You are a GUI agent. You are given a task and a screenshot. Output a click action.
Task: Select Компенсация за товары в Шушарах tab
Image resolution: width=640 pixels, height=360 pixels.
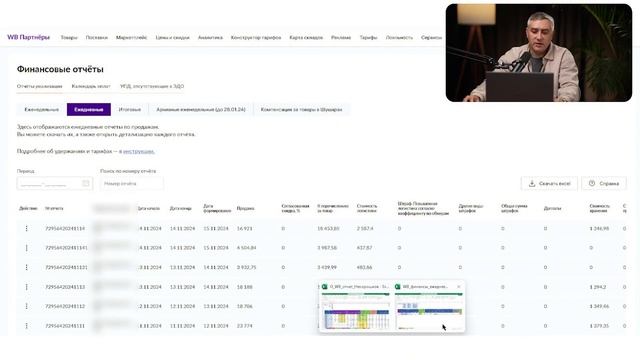click(301, 109)
